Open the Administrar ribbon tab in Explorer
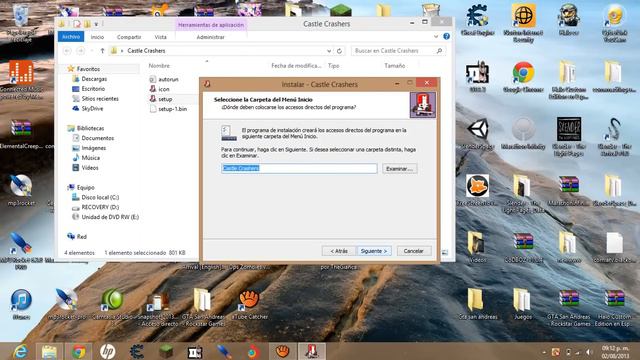 [211, 37]
